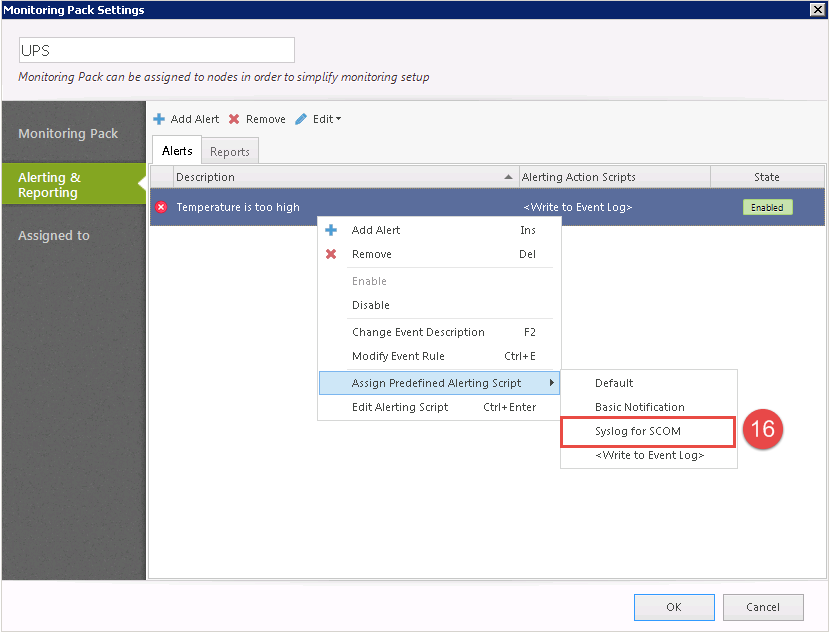This screenshot has width=829, height=632.
Task: Select Modify Event Rule menu entry
Action: pos(439,356)
